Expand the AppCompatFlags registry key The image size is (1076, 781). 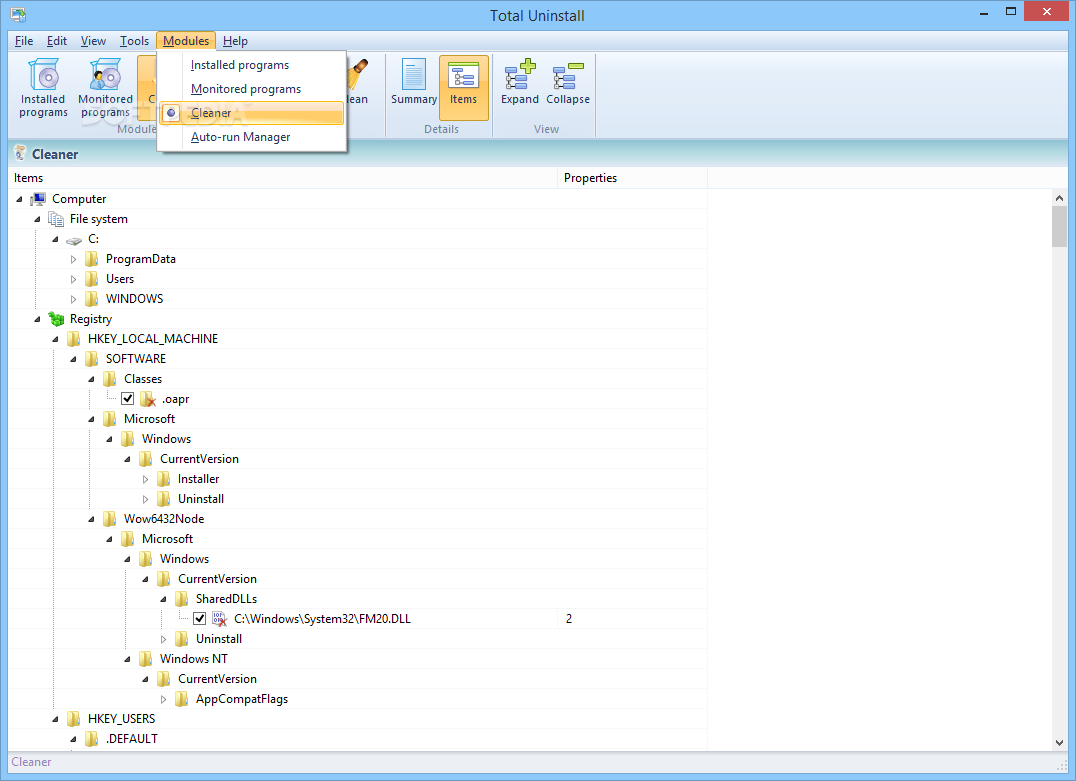pos(163,699)
